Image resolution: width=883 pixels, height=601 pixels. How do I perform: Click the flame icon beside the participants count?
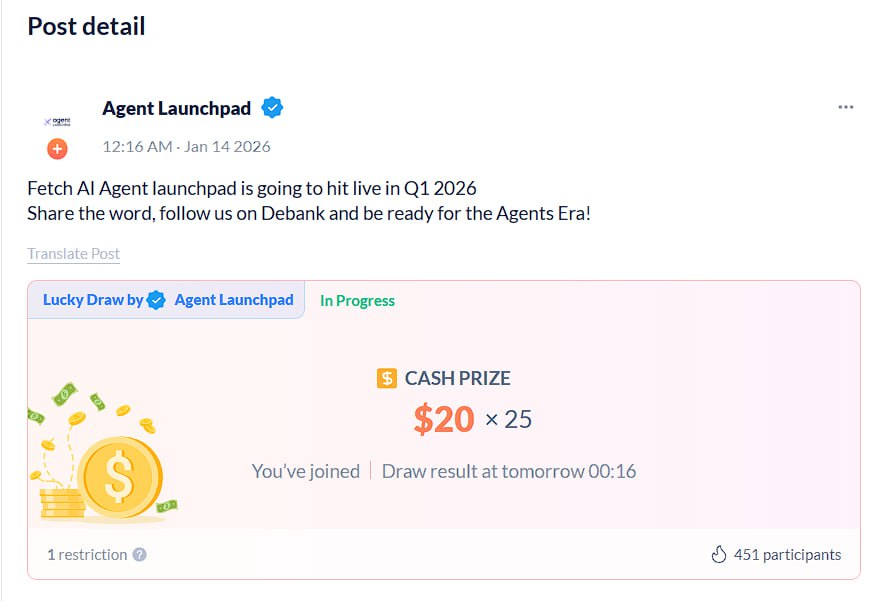tap(717, 554)
